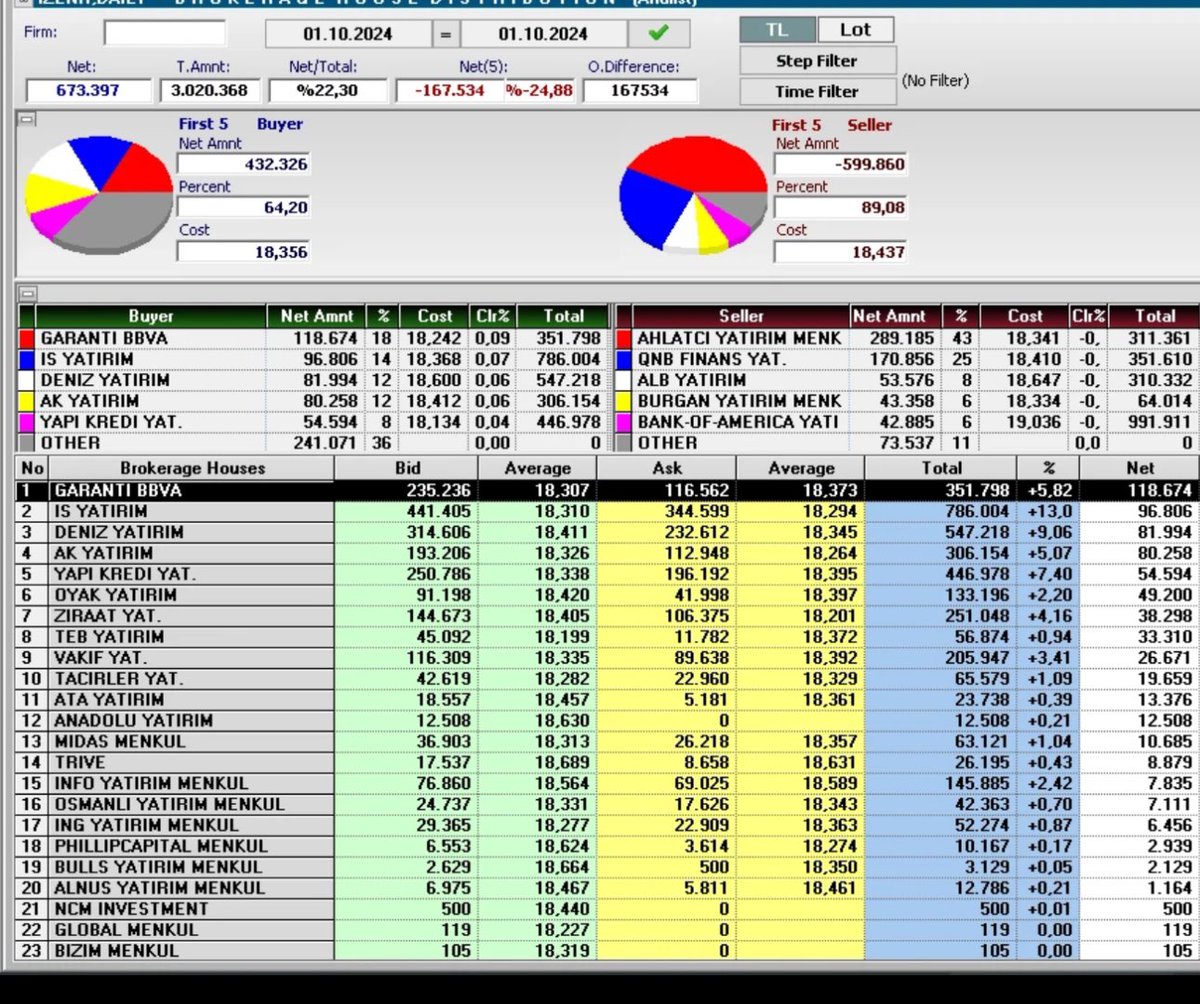Image resolution: width=1200 pixels, height=1004 pixels.
Task: Select the BIZIM MENKUL row
Action: (608, 951)
